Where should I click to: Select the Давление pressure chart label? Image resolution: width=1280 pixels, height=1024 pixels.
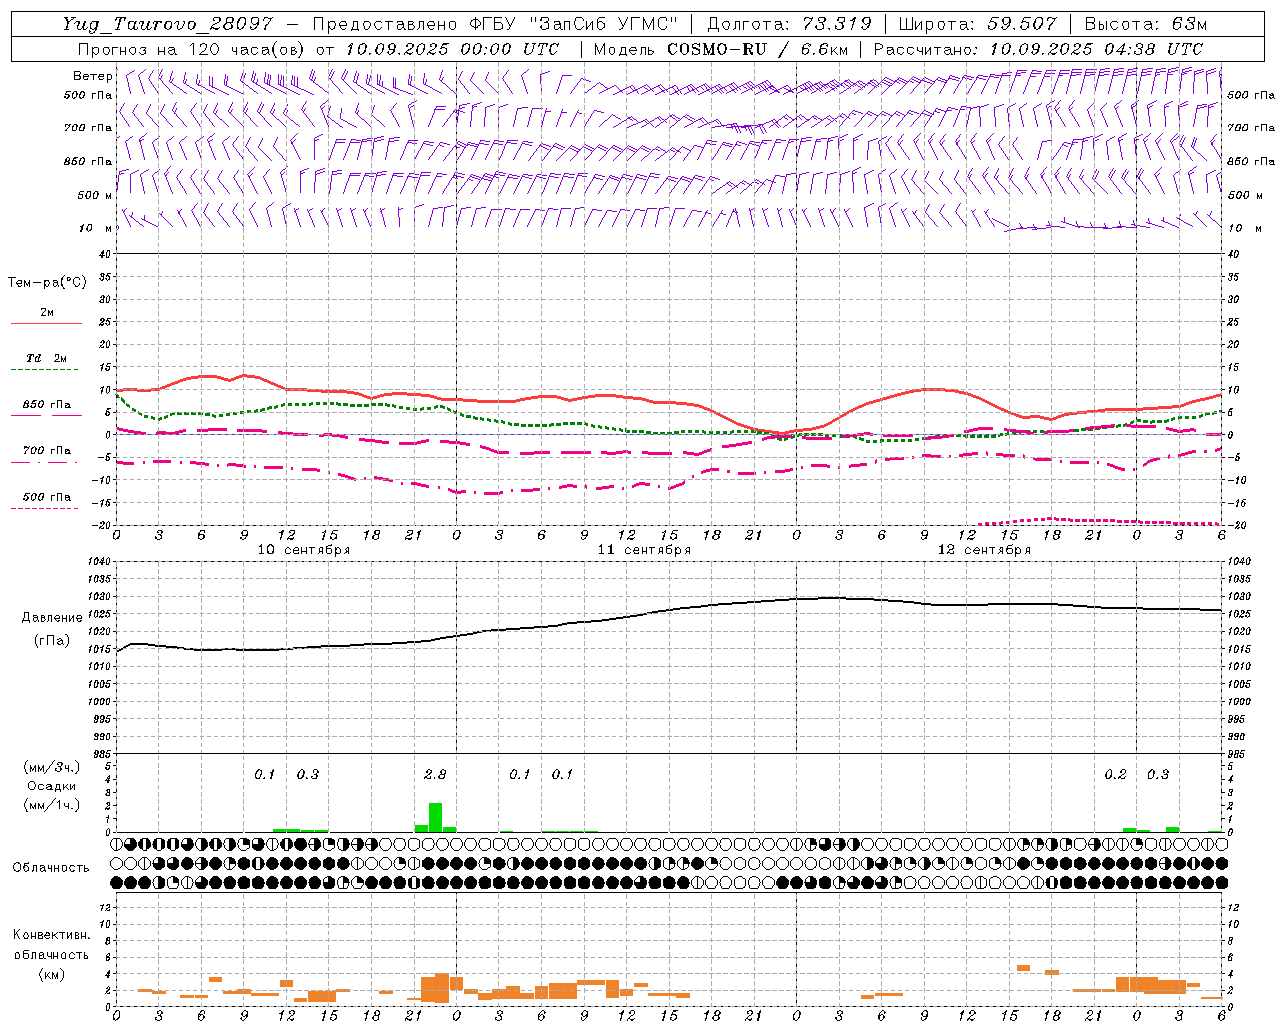point(52,618)
